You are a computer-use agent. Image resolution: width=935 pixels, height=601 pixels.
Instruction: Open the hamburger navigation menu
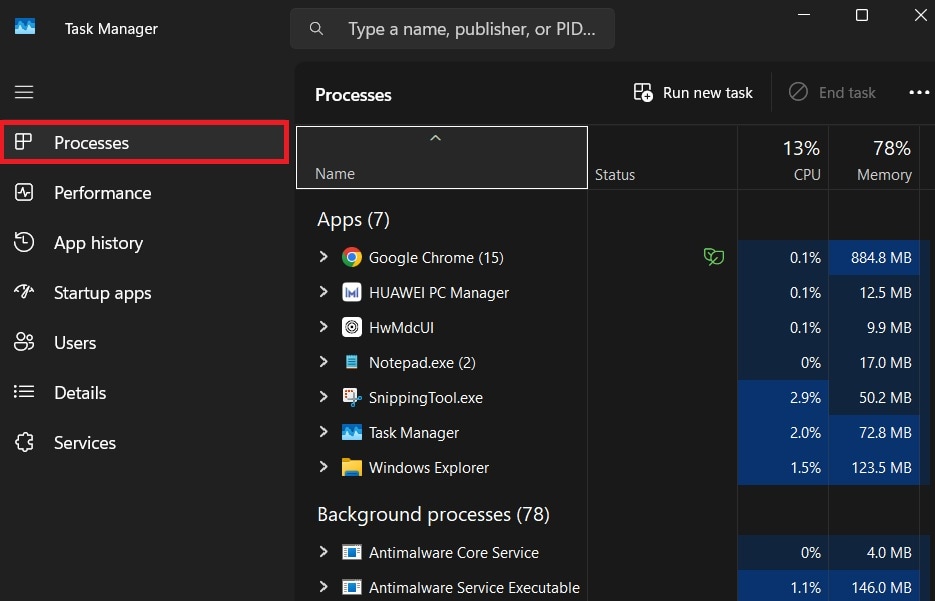pos(24,92)
